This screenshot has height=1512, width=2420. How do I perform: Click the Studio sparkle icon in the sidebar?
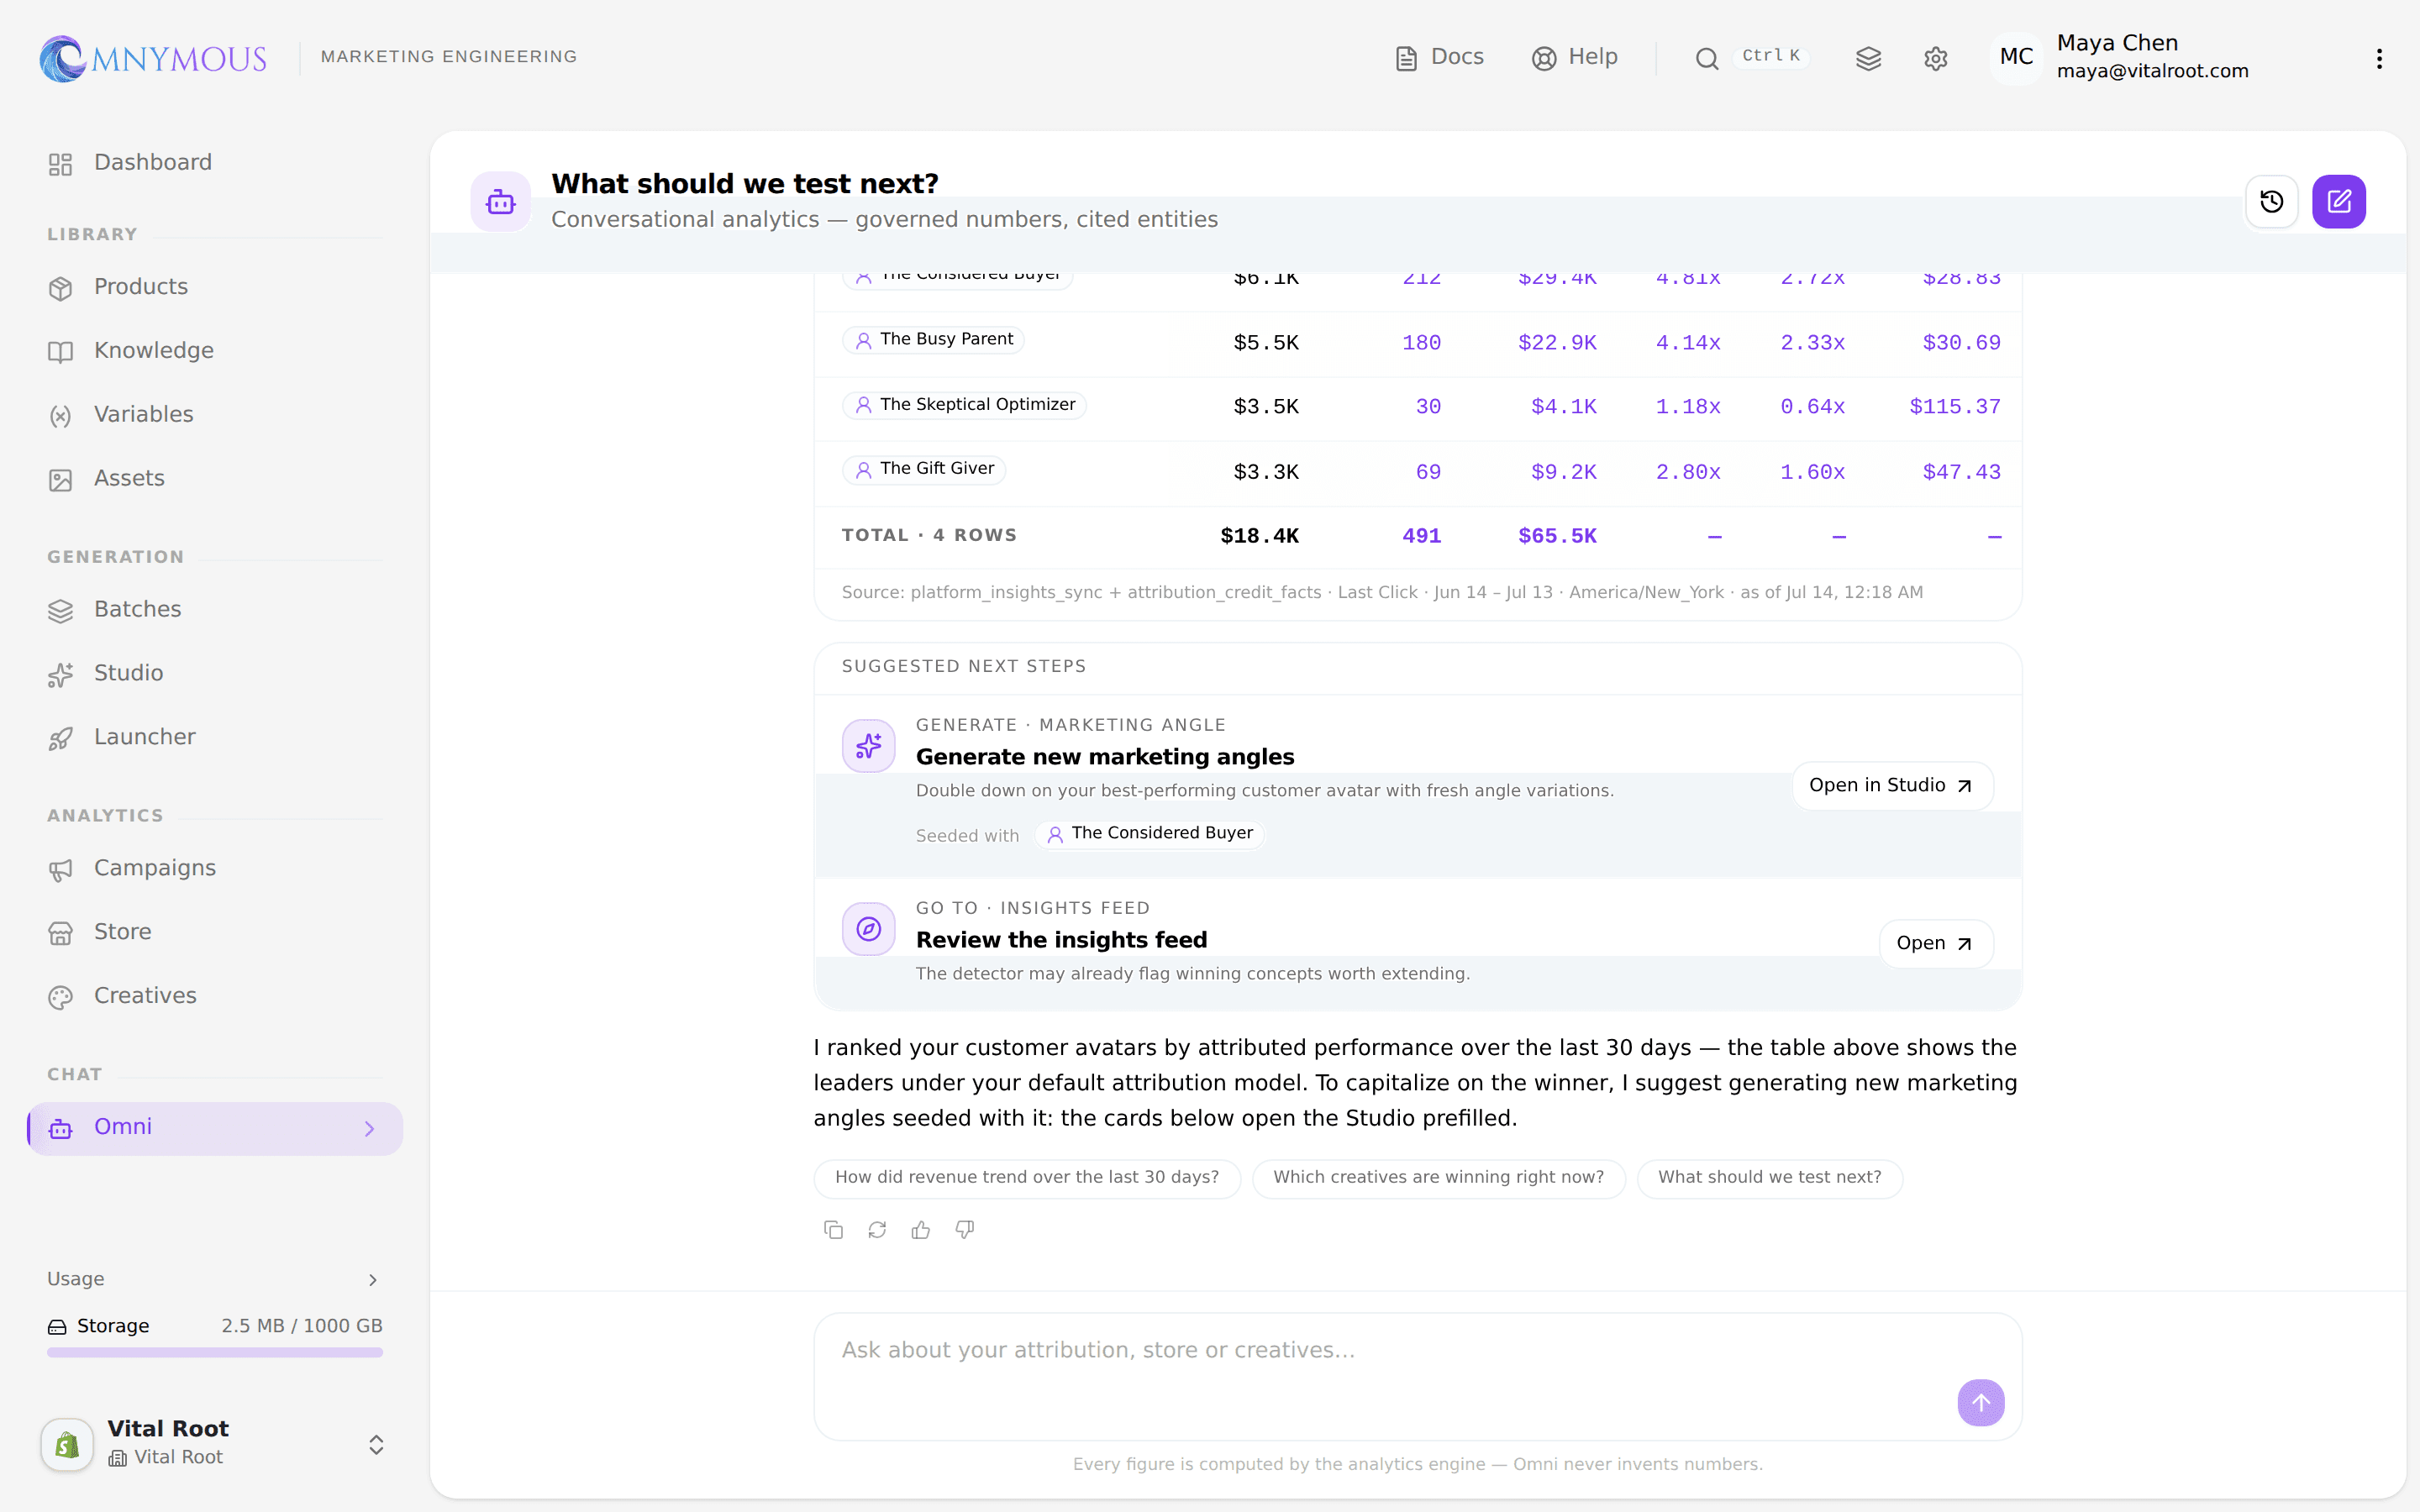tap(61, 675)
